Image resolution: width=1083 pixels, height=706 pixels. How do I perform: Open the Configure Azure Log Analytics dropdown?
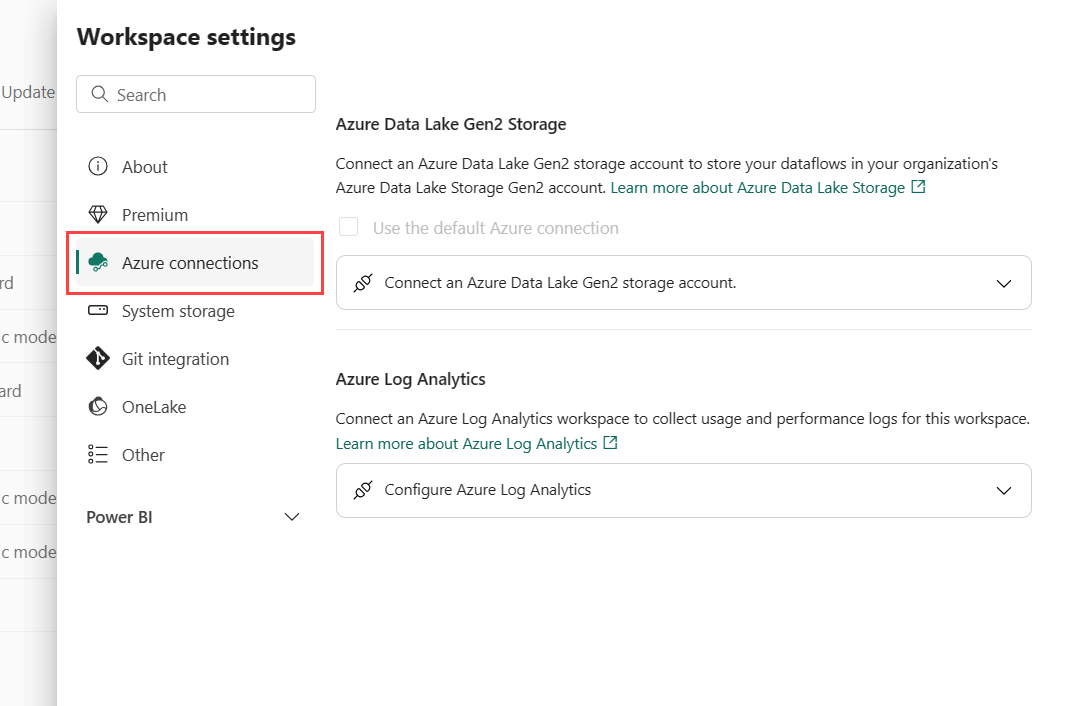point(1004,490)
